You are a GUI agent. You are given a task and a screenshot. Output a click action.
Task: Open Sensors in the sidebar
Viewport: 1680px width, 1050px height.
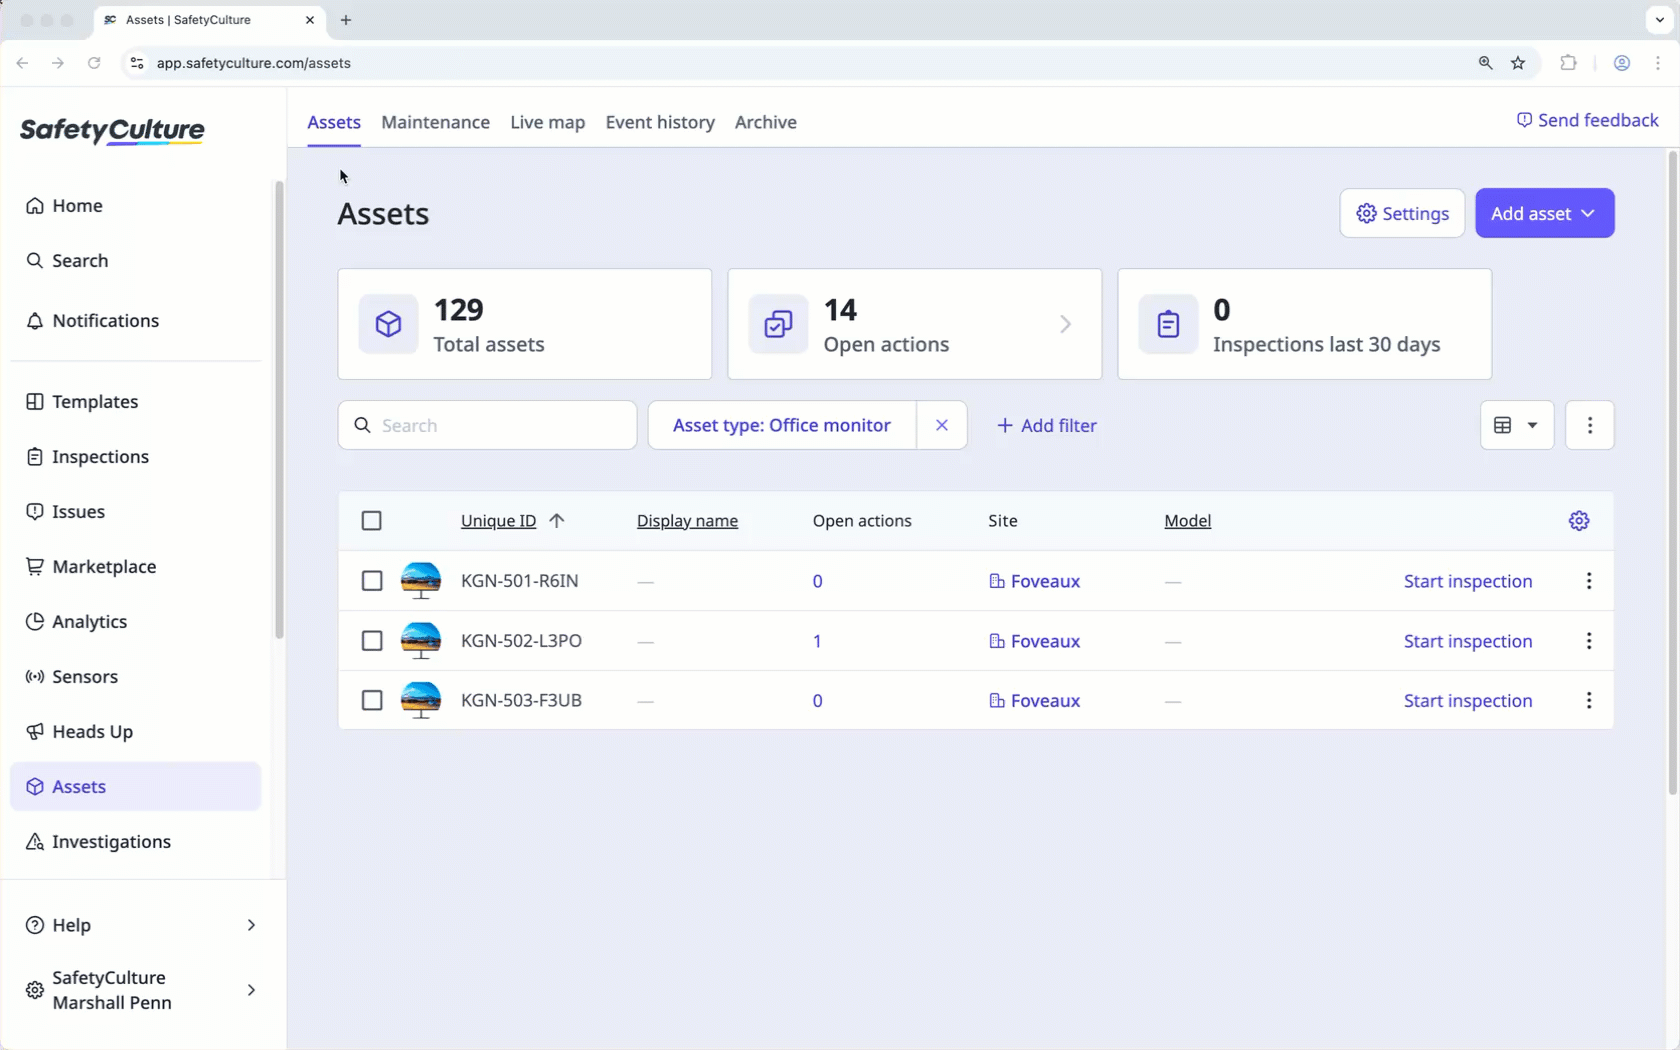(x=136, y=677)
